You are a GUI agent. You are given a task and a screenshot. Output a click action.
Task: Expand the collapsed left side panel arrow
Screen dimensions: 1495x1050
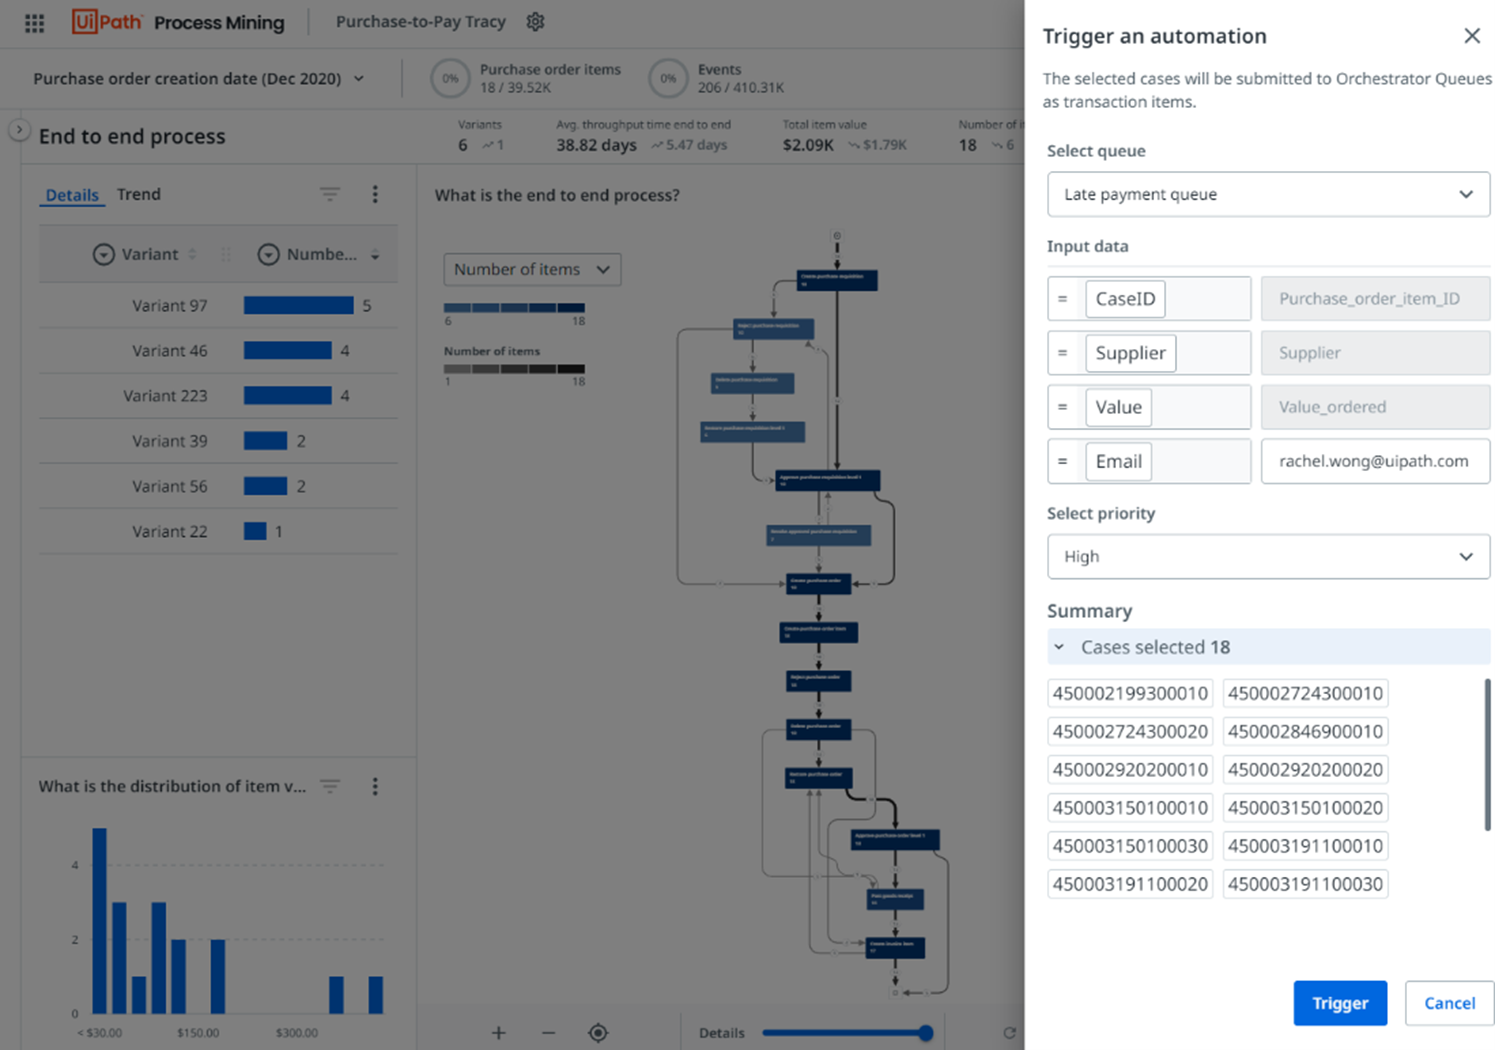coord(19,130)
